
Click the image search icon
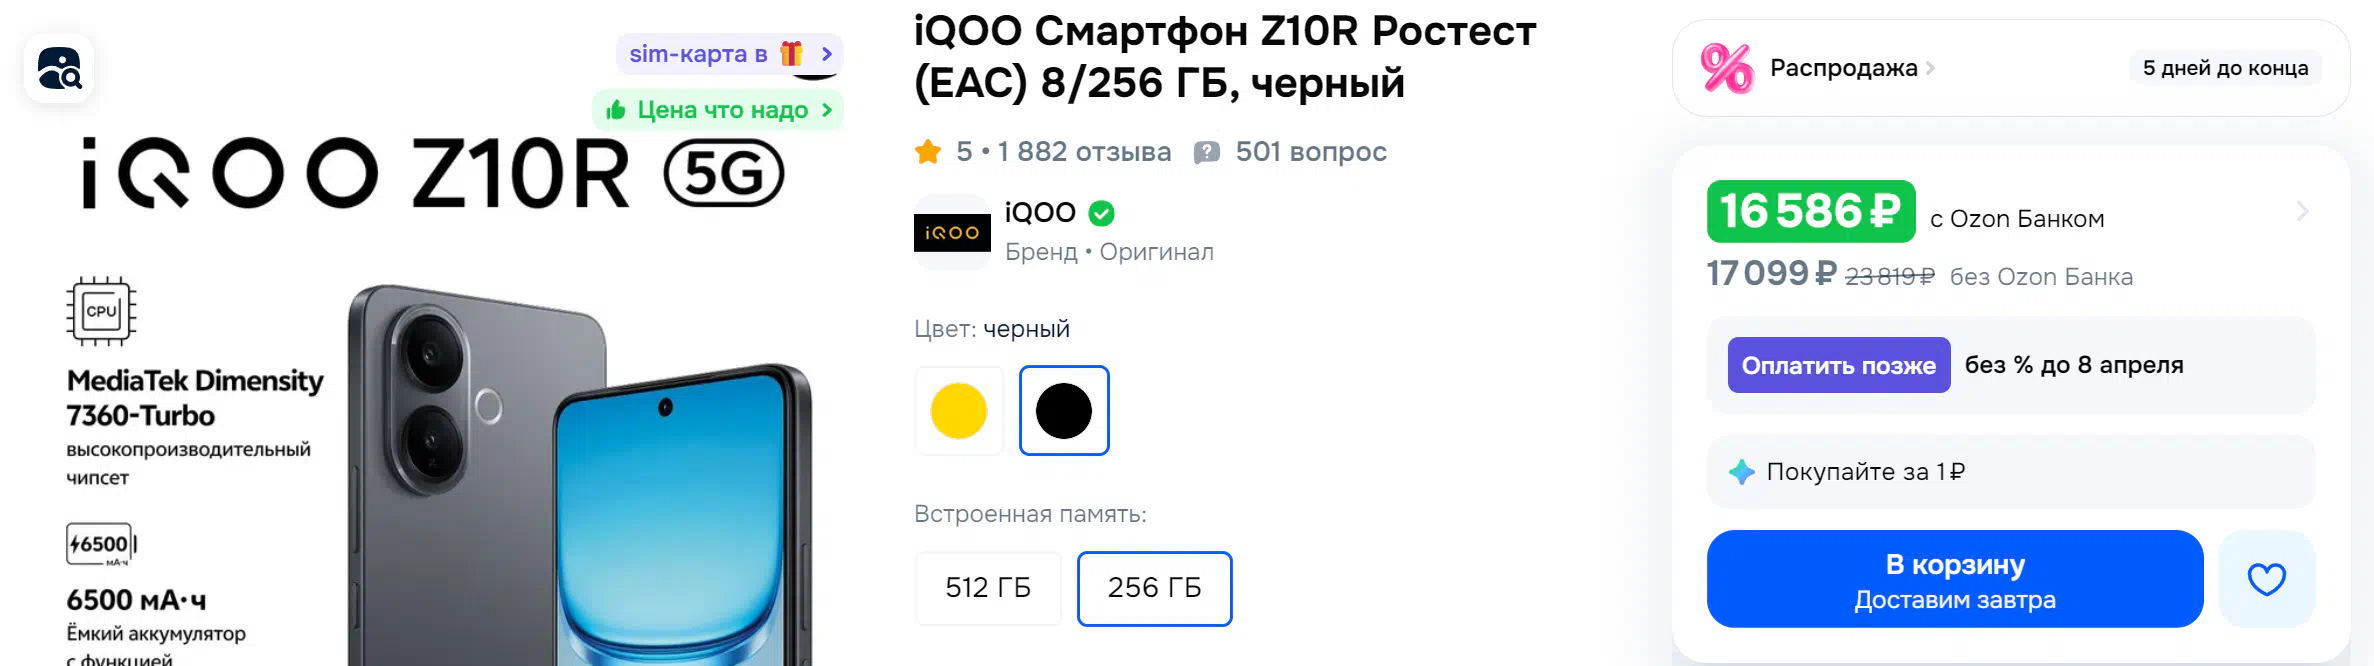click(59, 69)
